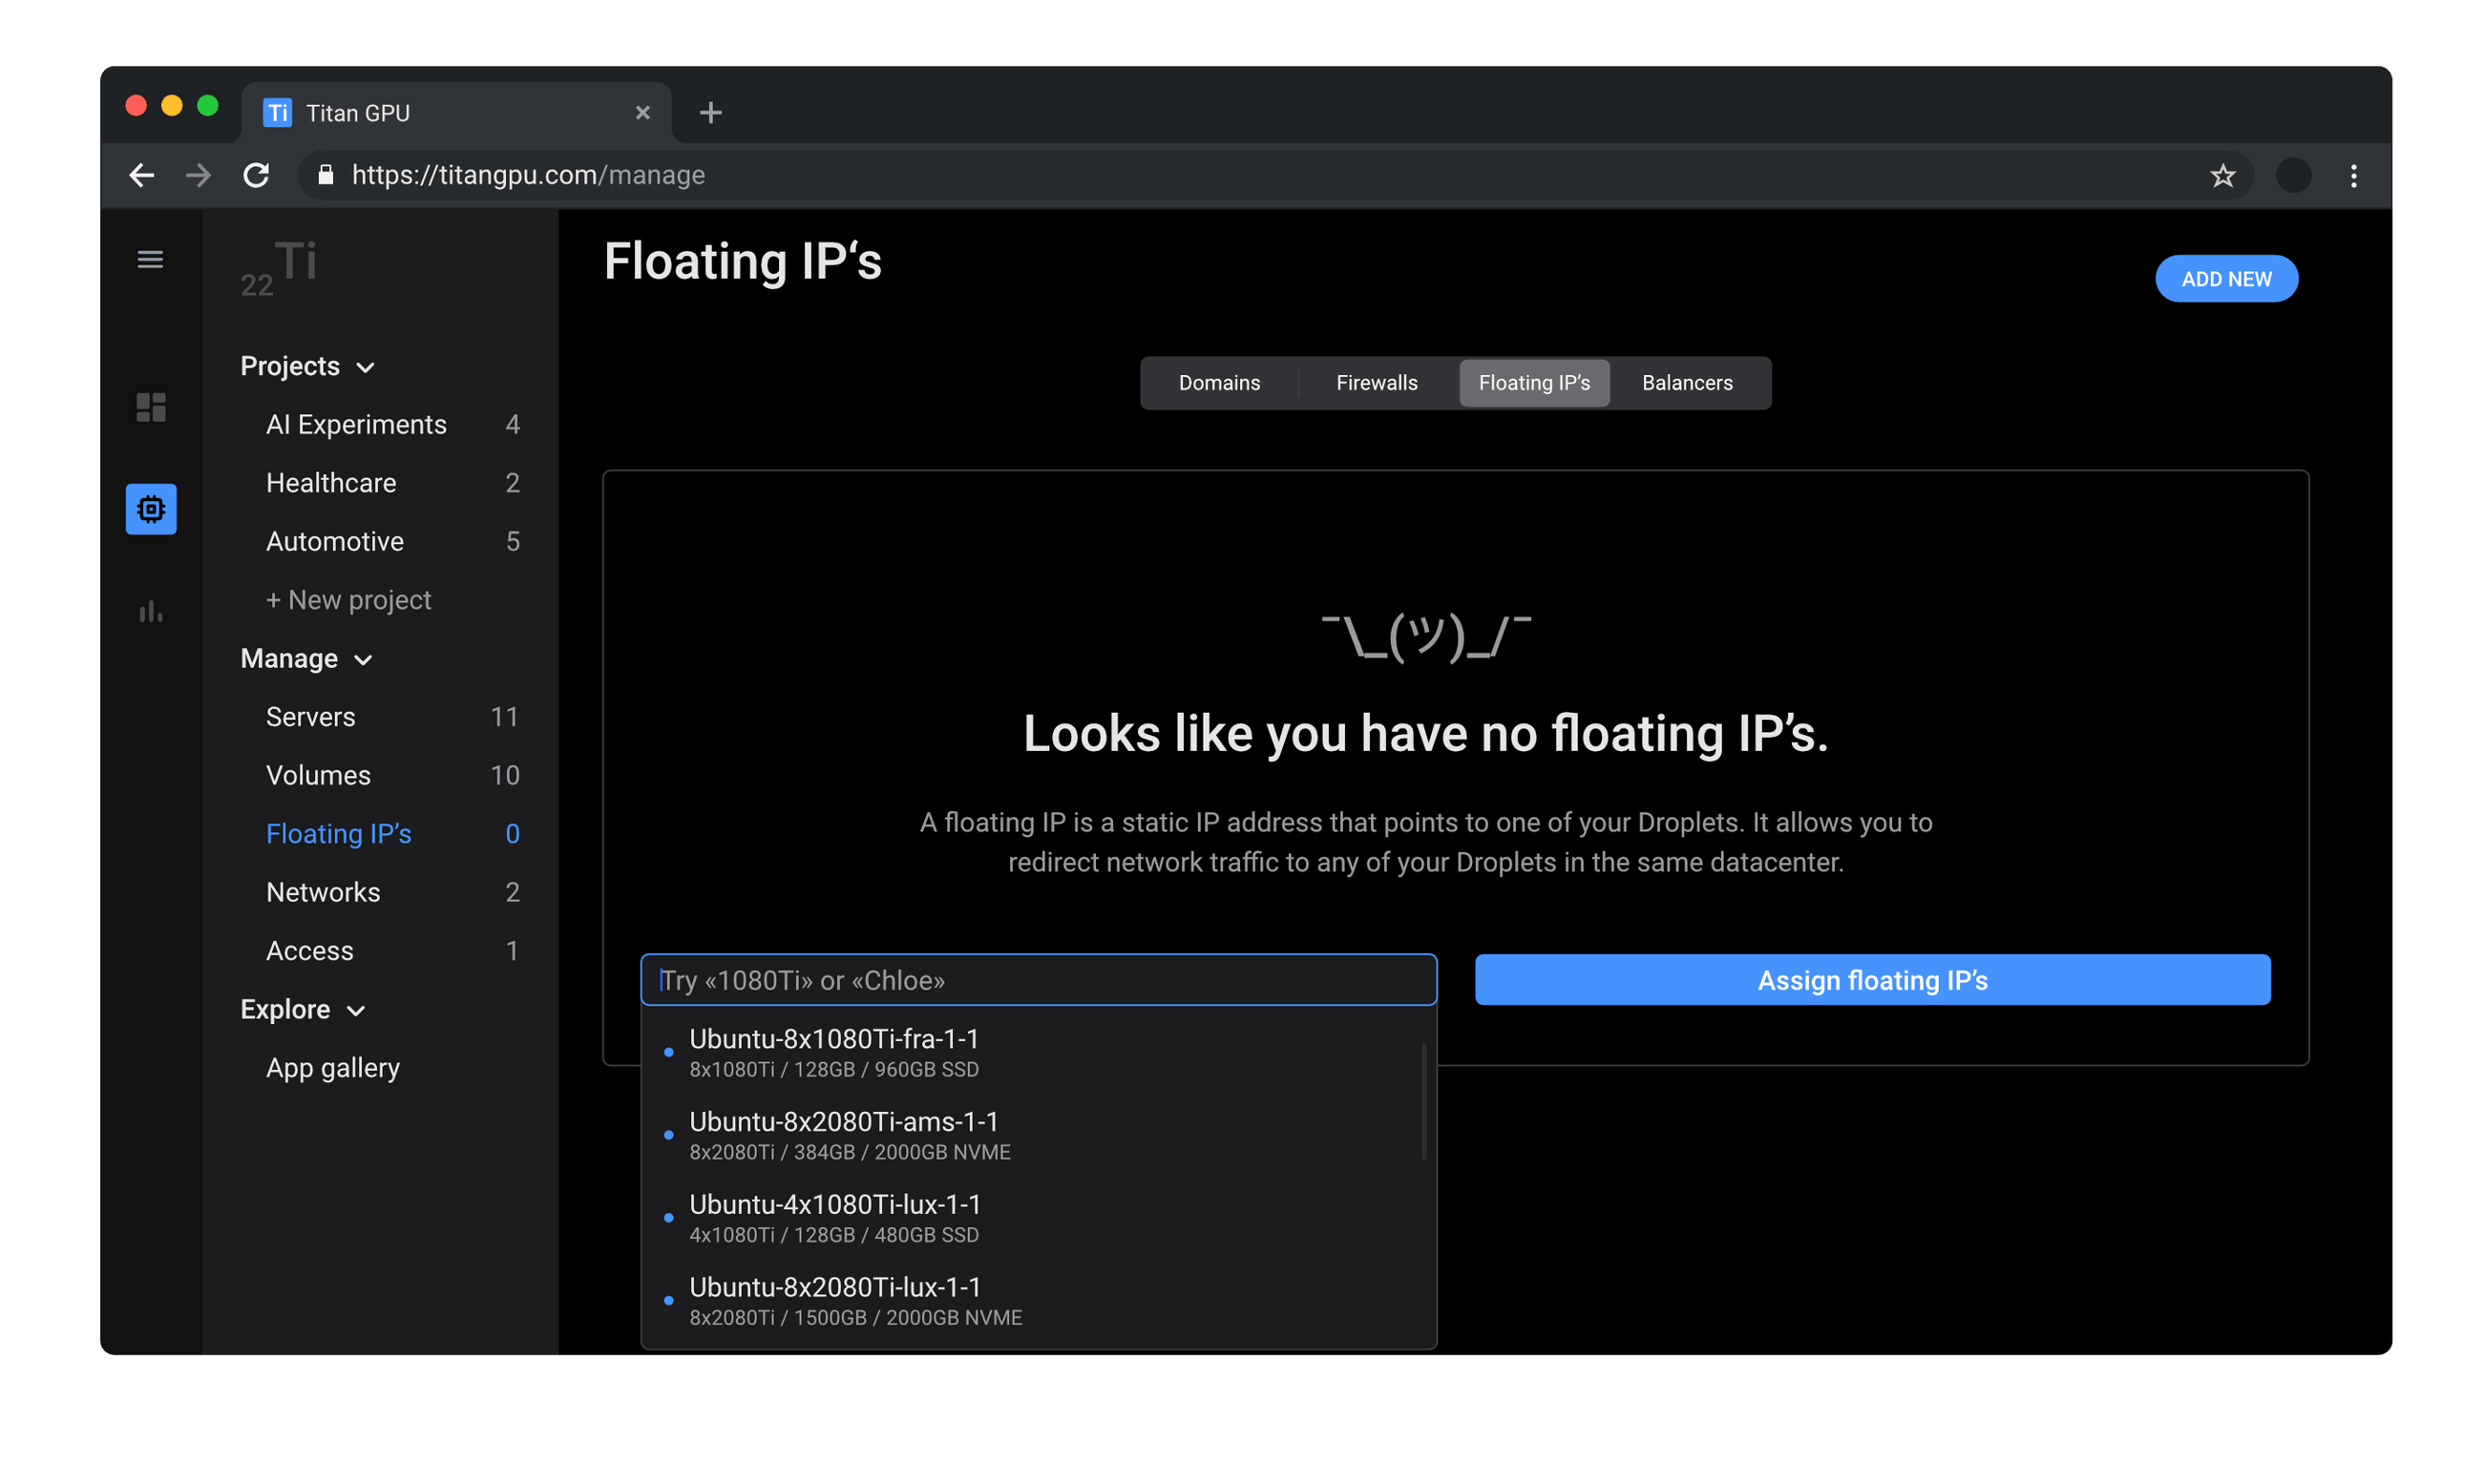Collapse the Manage section chevron

click(x=364, y=660)
